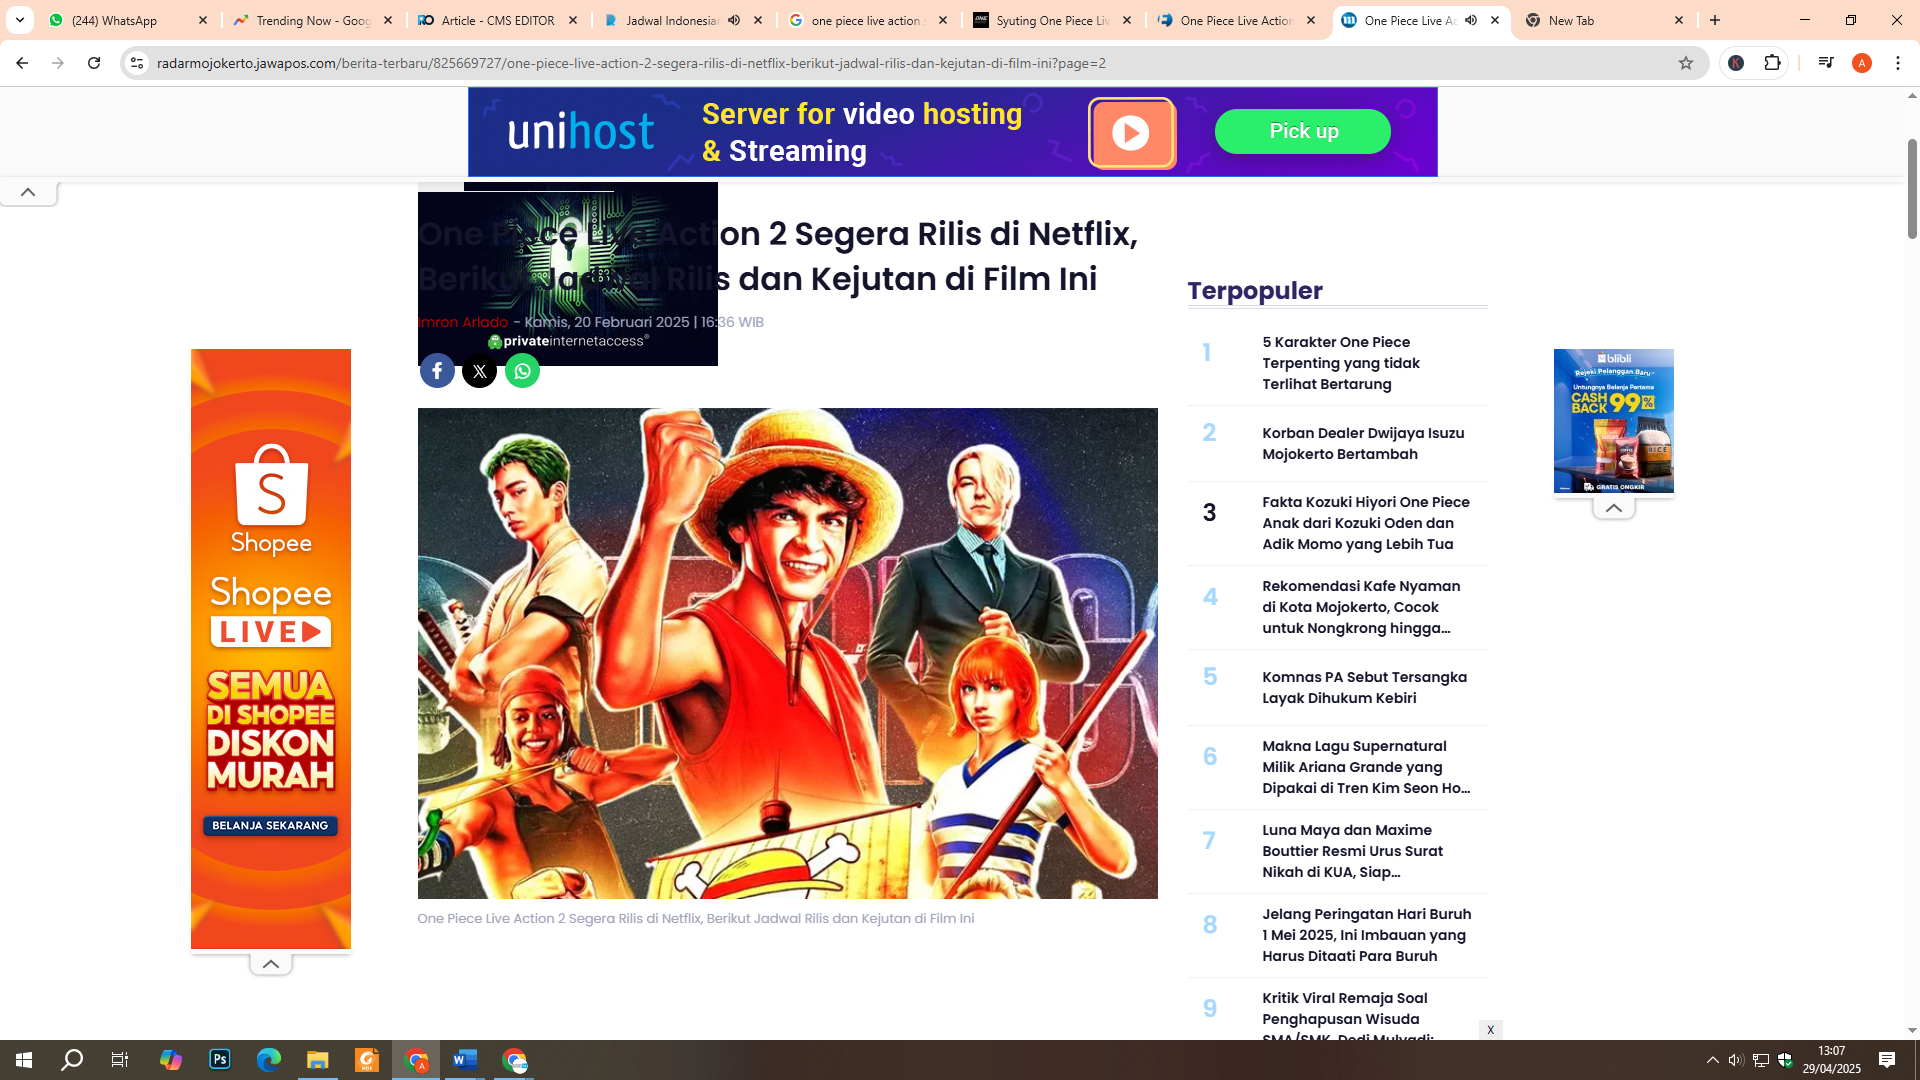The image size is (1920, 1080).
Task: Show hidden system tray icons
Action: point(1713,1060)
